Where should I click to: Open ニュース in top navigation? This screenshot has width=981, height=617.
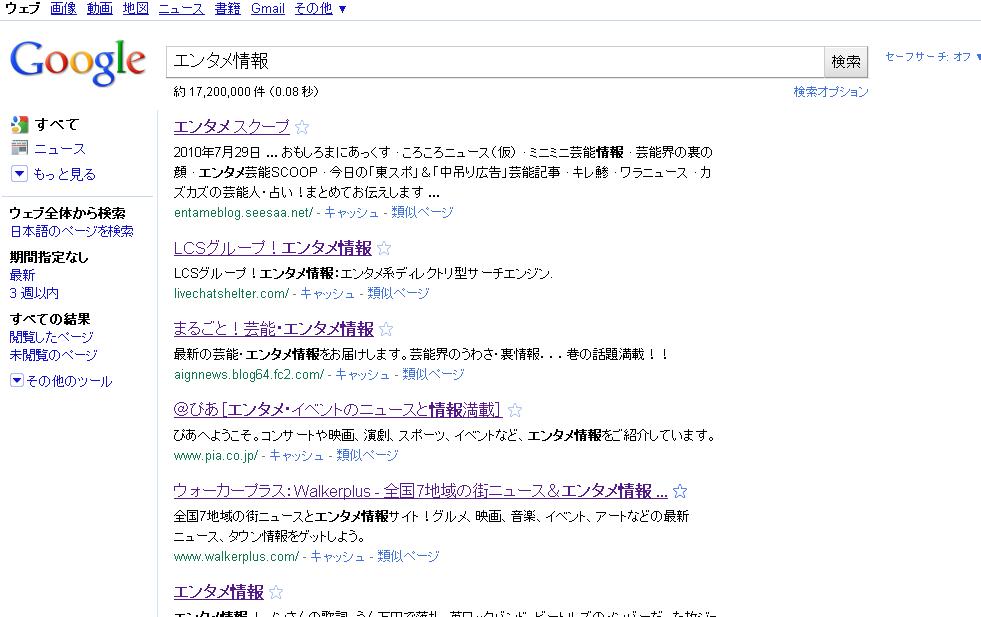[181, 9]
